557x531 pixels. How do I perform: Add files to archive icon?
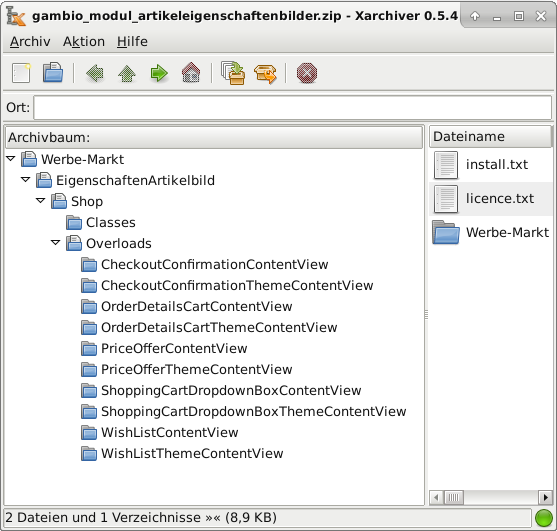pyautogui.click(x=233, y=73)
